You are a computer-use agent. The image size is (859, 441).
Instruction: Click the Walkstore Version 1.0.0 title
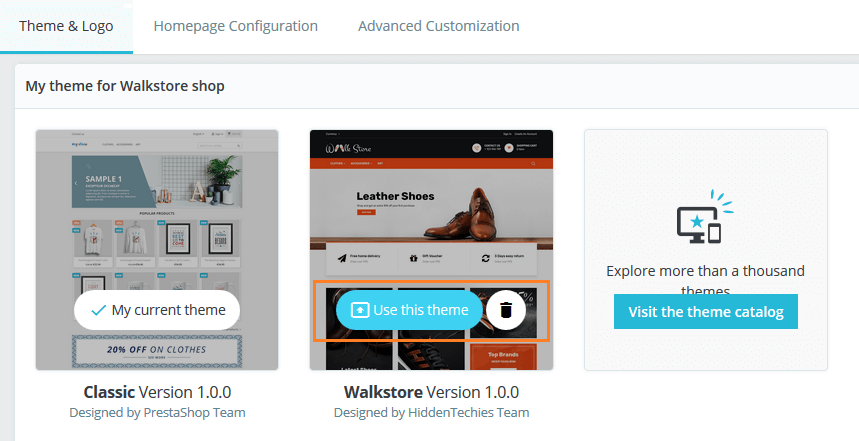tap(431, 392)
